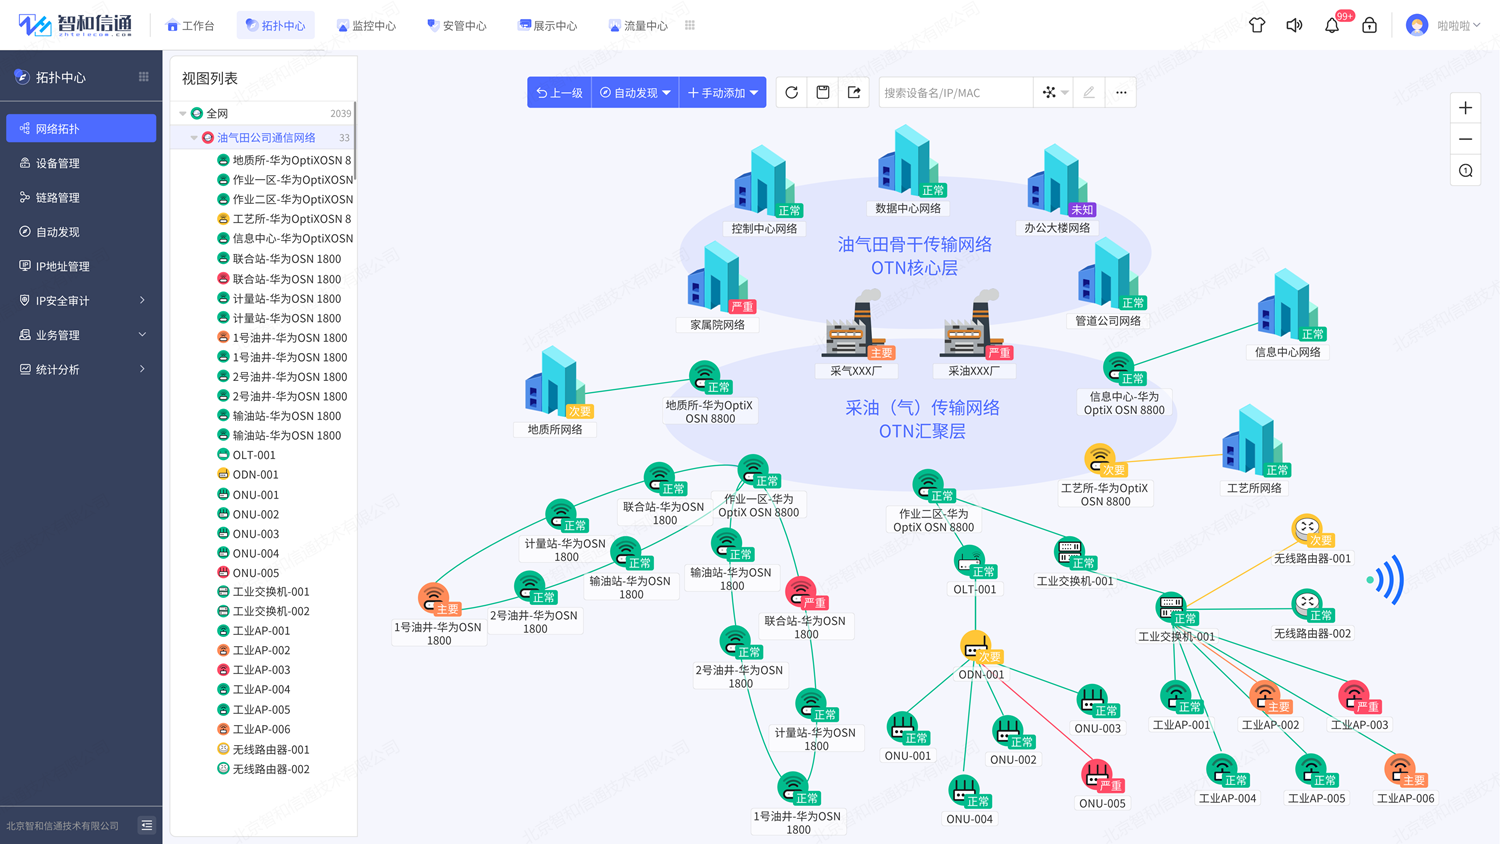The height and width of the screenshot is (844, 1500).
Task: Open 链路管理 in the sidebar
Action: pyautogui.click(x=81, y=197)
